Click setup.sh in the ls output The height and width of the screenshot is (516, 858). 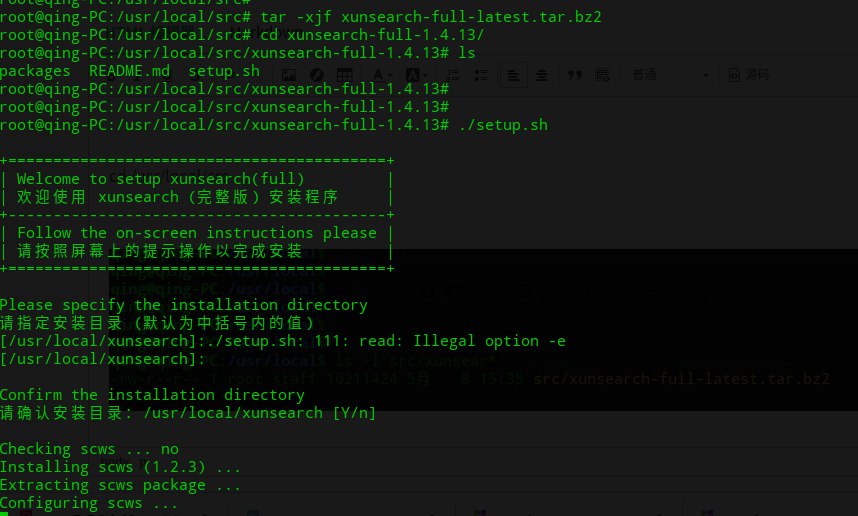(x=223, y=71)
